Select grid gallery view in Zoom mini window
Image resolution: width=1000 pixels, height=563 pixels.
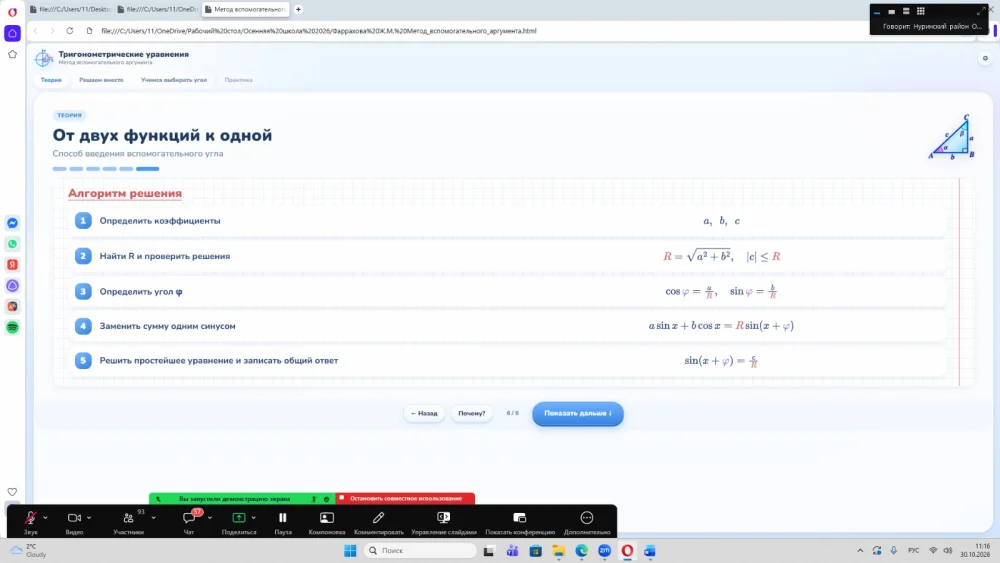tap(921, 11)
